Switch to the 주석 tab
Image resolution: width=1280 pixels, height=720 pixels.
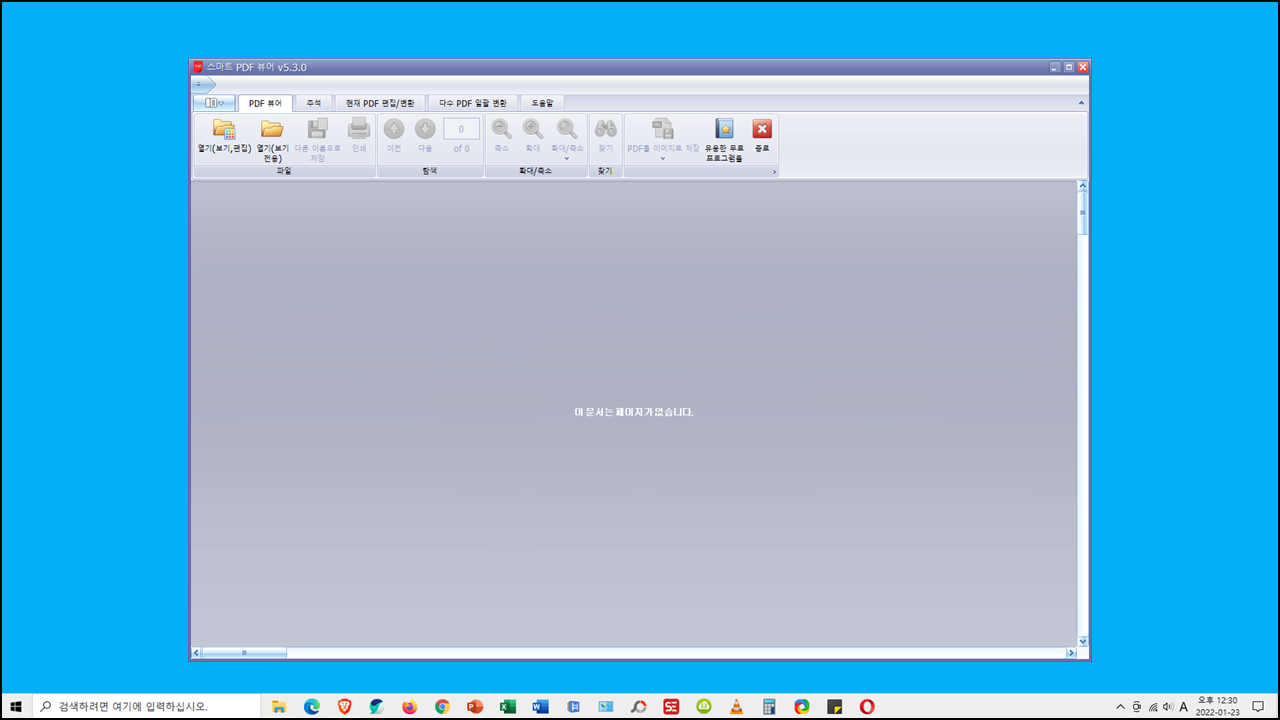coord(314,103)
